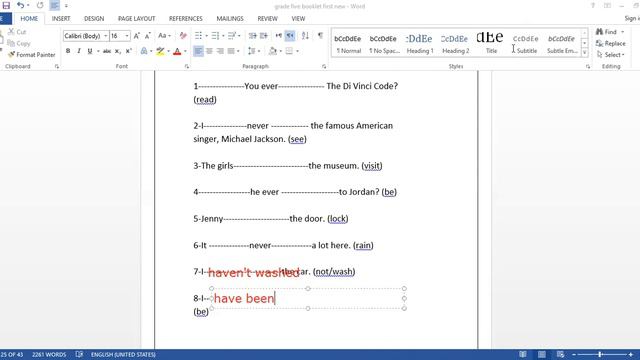
Task: Grow font size with A-up icon
Action: click(137, 36)
